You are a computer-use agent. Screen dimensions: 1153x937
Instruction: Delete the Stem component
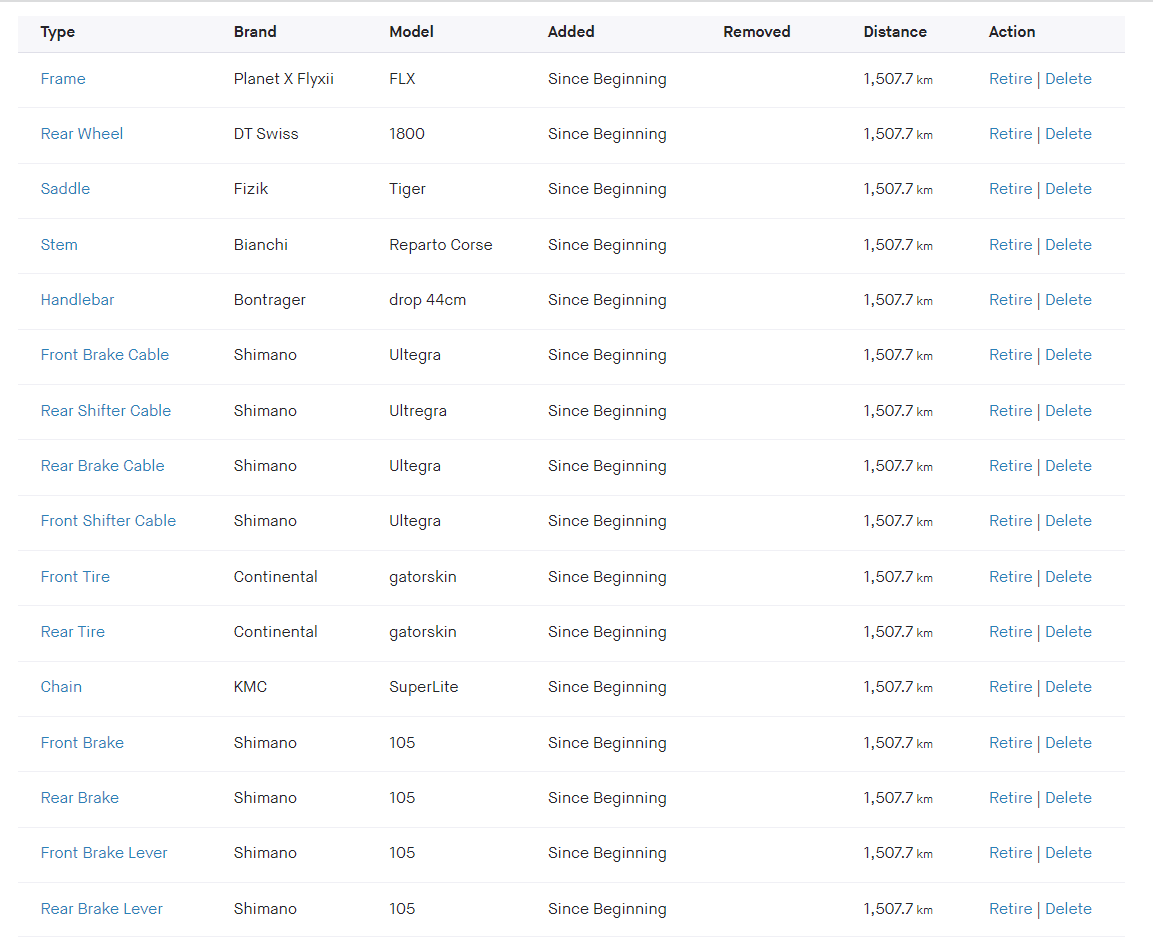coord(1068,245)
